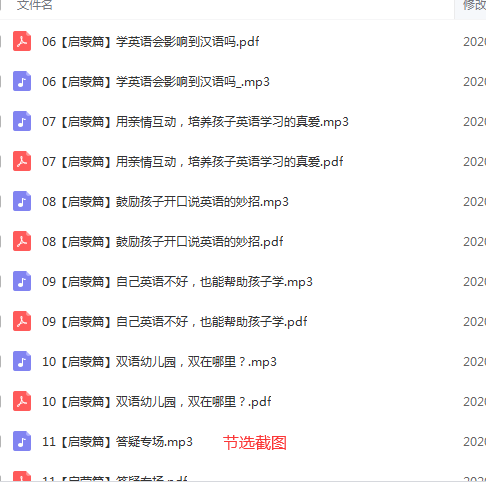The image size is (486, 486).
Task: Open 11 答疑专场.mp3 file name
Action: click(x=117, y=442)
